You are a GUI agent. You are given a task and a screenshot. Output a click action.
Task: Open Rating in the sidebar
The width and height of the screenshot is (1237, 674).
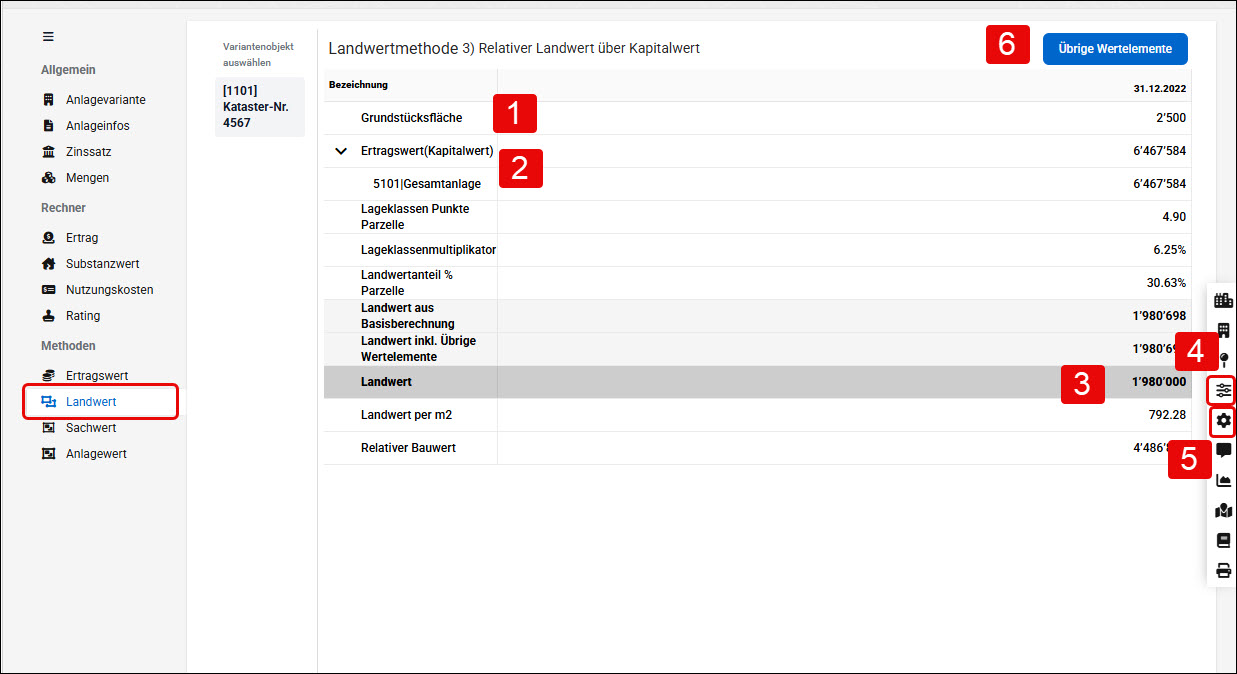[x=83, y=316]
